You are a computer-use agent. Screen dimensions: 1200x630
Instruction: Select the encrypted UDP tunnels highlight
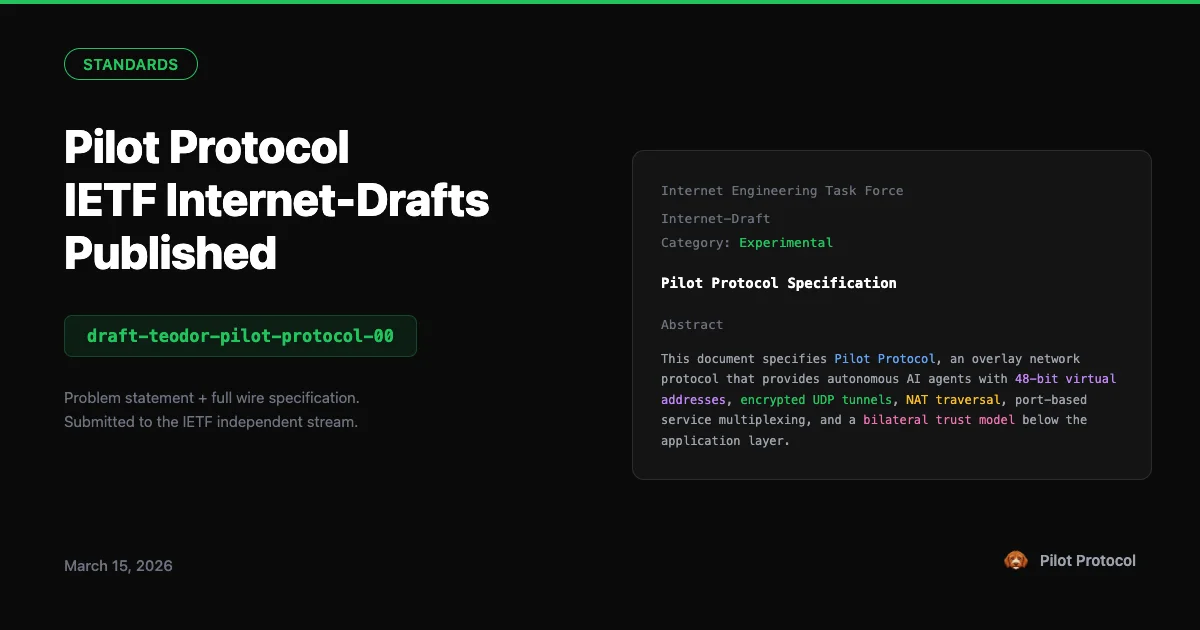tap(816, 399)
